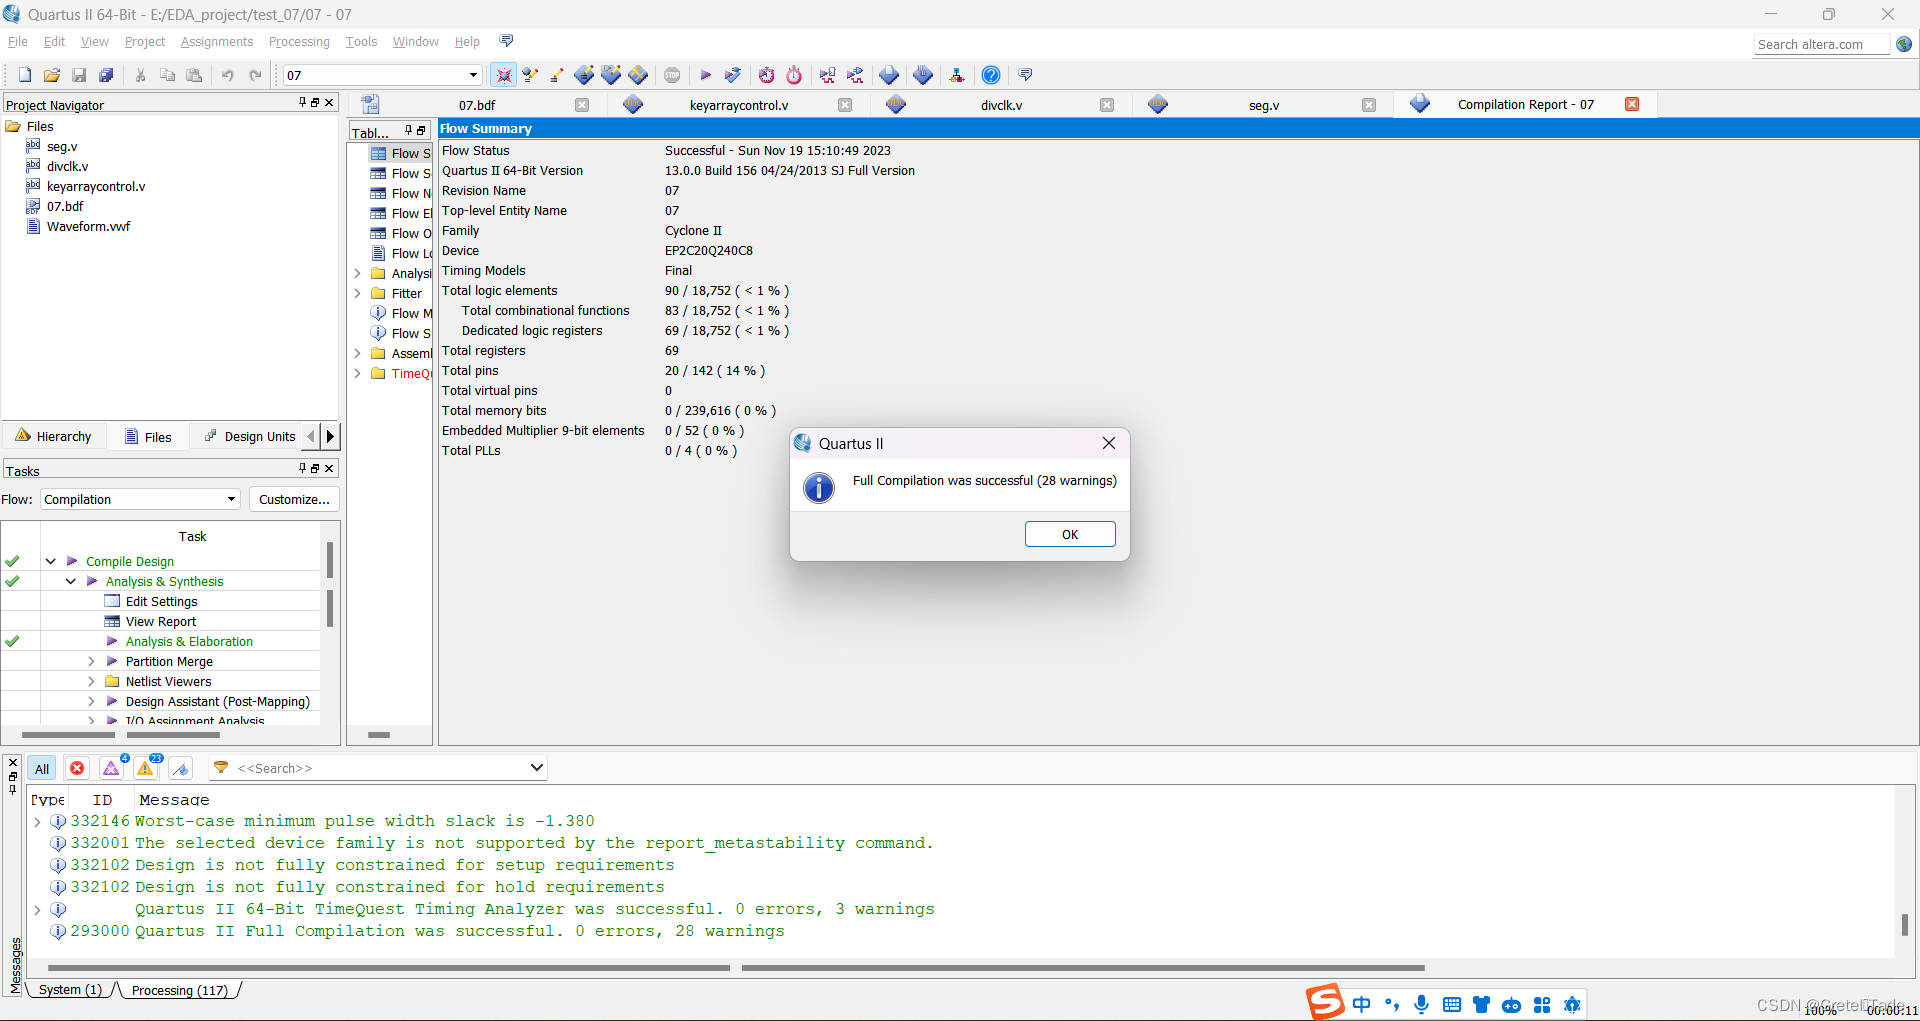The height and width of the screenshot is (1021, 1920).
Task: Click the Messages vertical scrollbar thumb
Action: (x=1904, y=924)
